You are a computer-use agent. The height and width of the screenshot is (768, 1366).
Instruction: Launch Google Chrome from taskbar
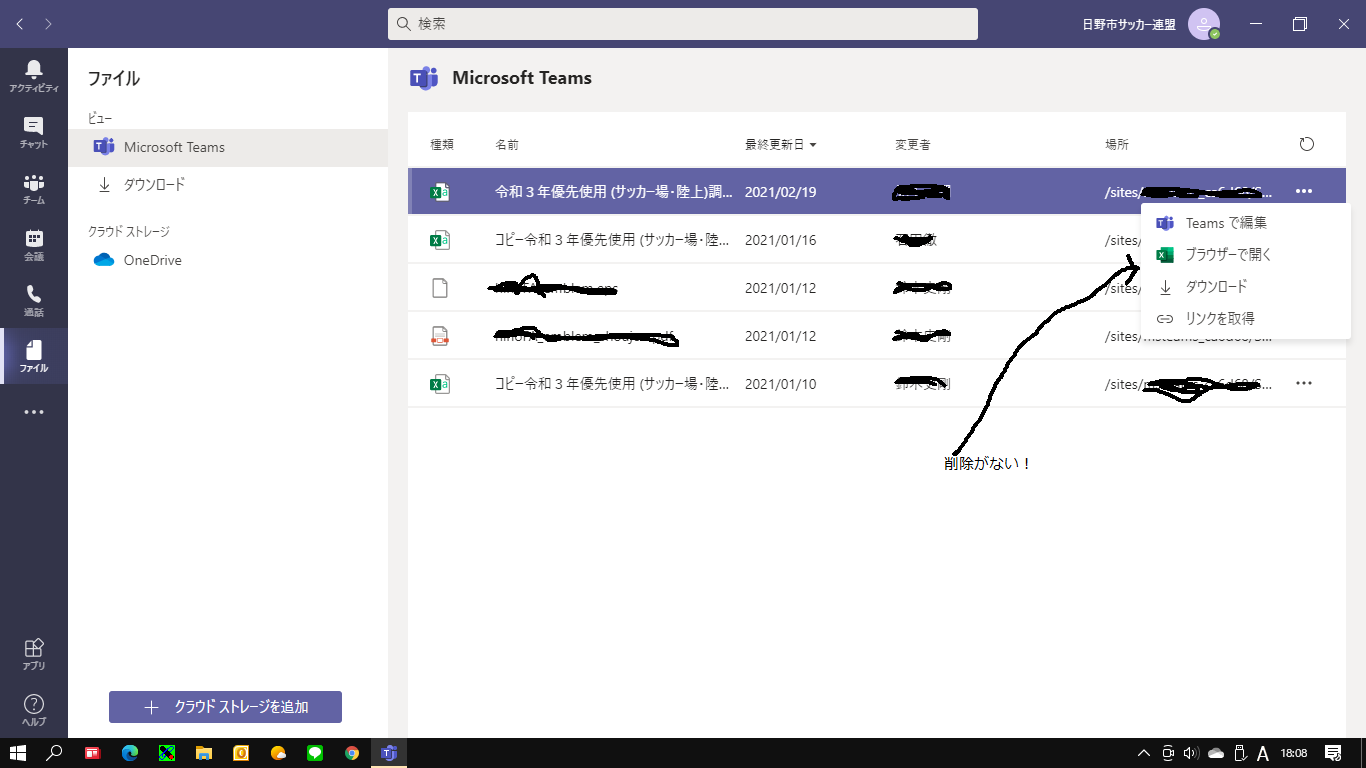coord(352,753)
